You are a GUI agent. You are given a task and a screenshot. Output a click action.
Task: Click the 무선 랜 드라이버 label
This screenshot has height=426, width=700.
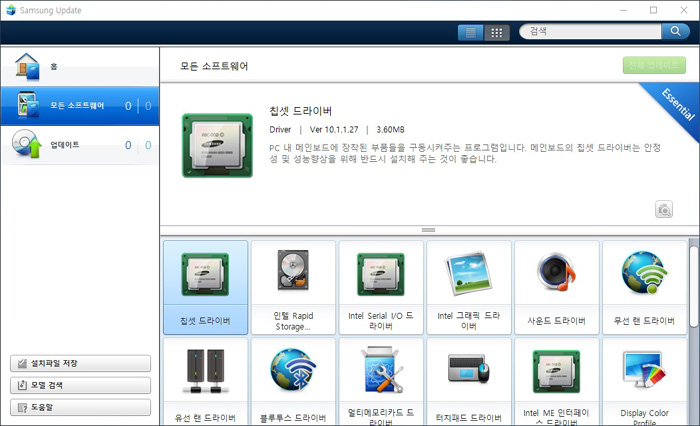(644, 321)
